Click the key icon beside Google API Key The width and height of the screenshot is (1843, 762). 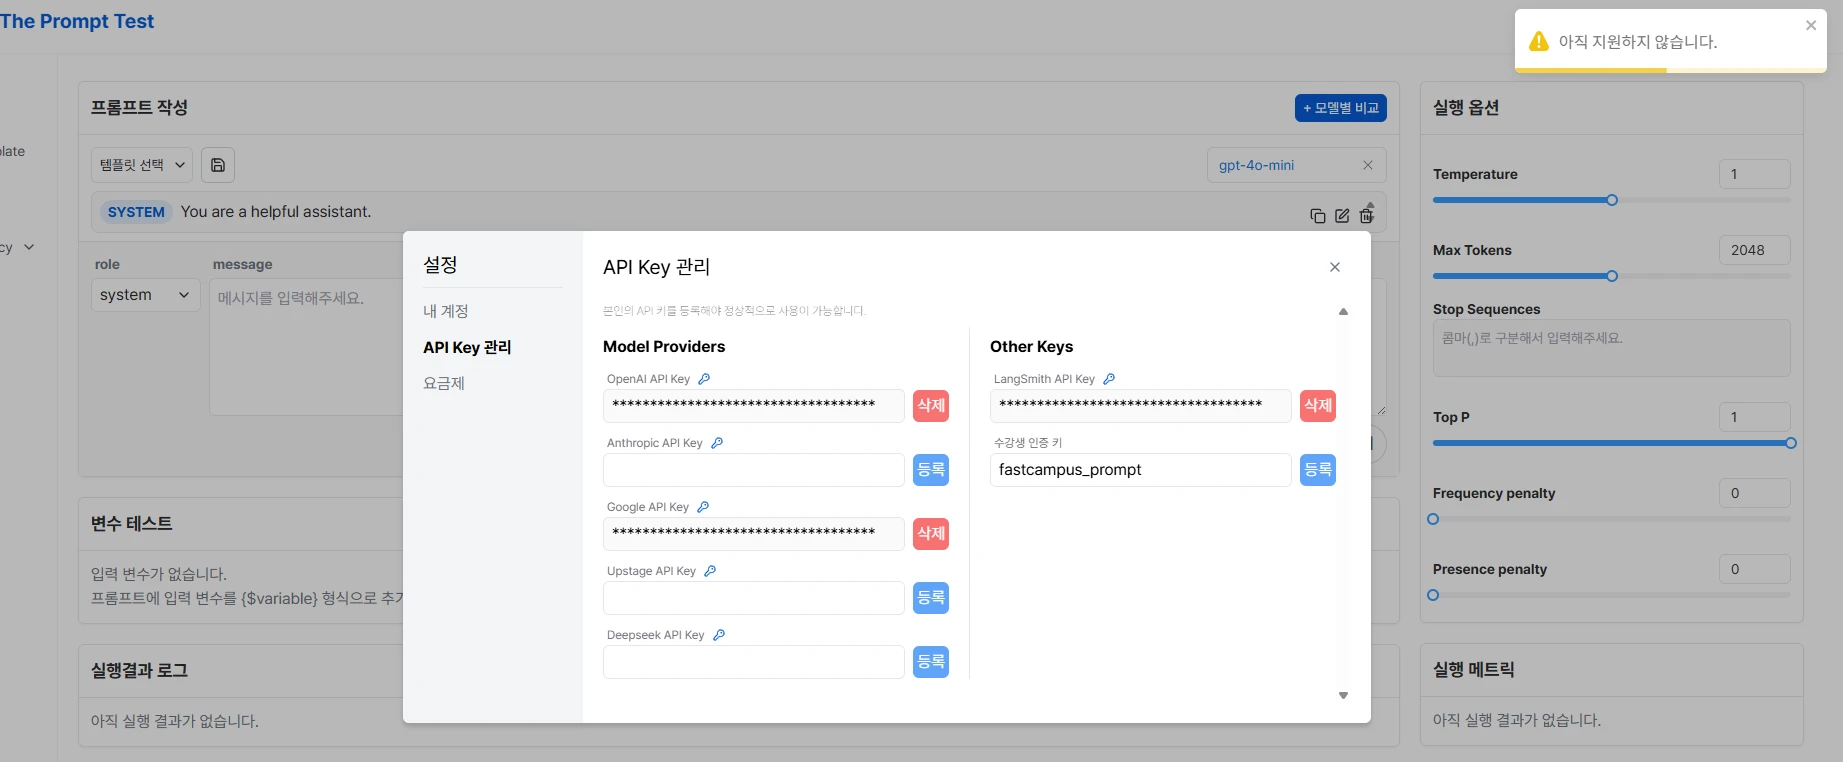click(x=703, y=507)
